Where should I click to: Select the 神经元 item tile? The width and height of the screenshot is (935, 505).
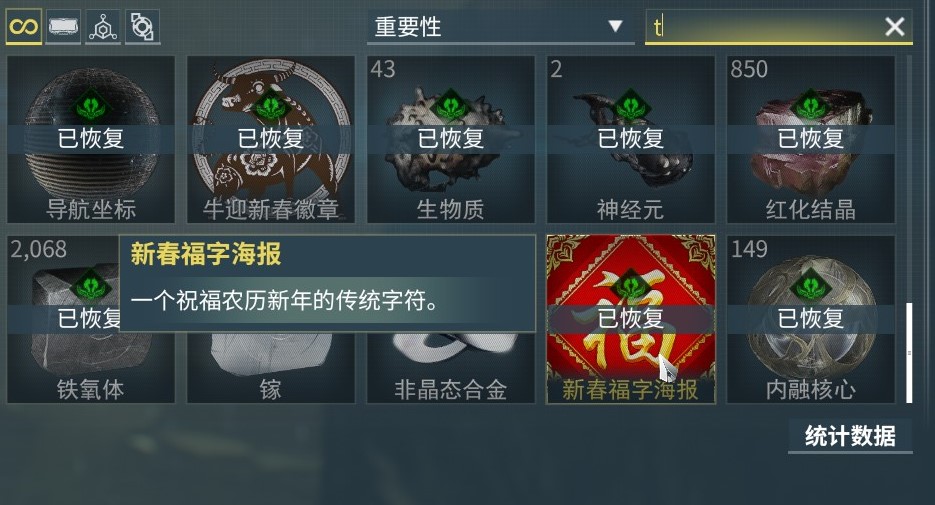pos(631,140)
